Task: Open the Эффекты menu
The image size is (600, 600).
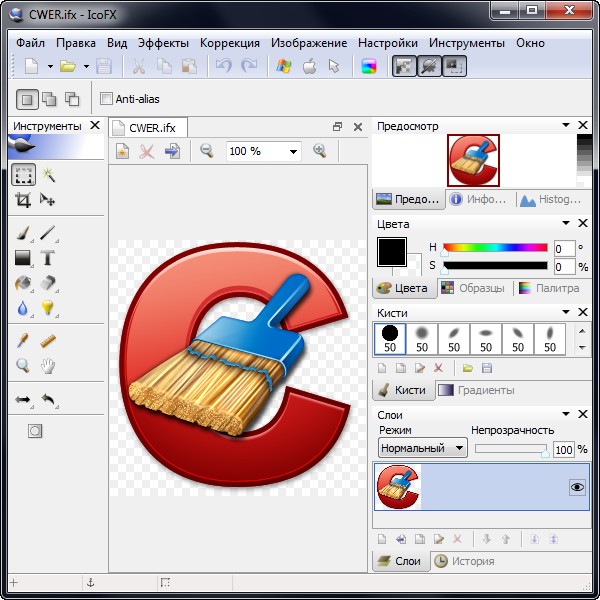Action: point(164,43)
